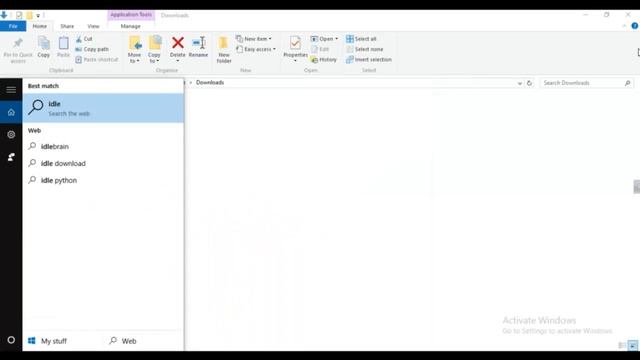Create a New folder from the ribbon
640x360 pixels.
[x=224, y=49]
